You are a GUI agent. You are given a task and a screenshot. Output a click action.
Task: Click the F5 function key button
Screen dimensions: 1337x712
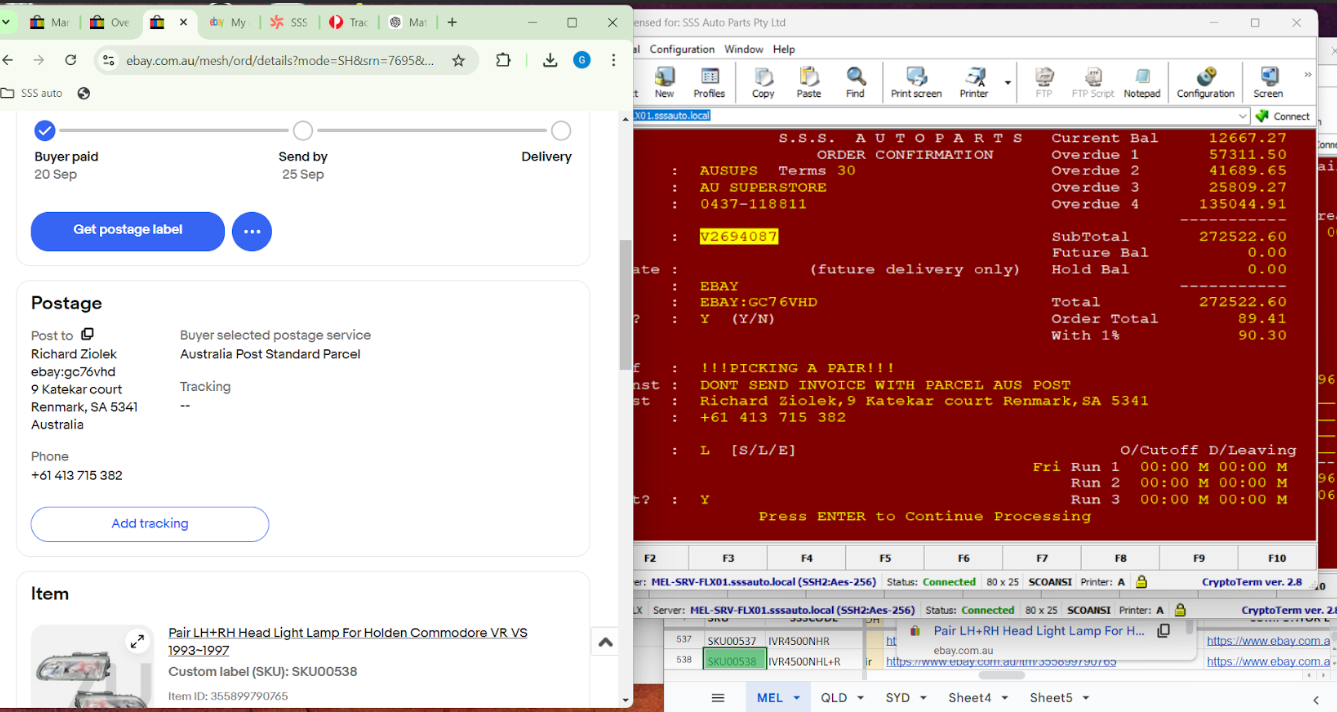point(885,558)
